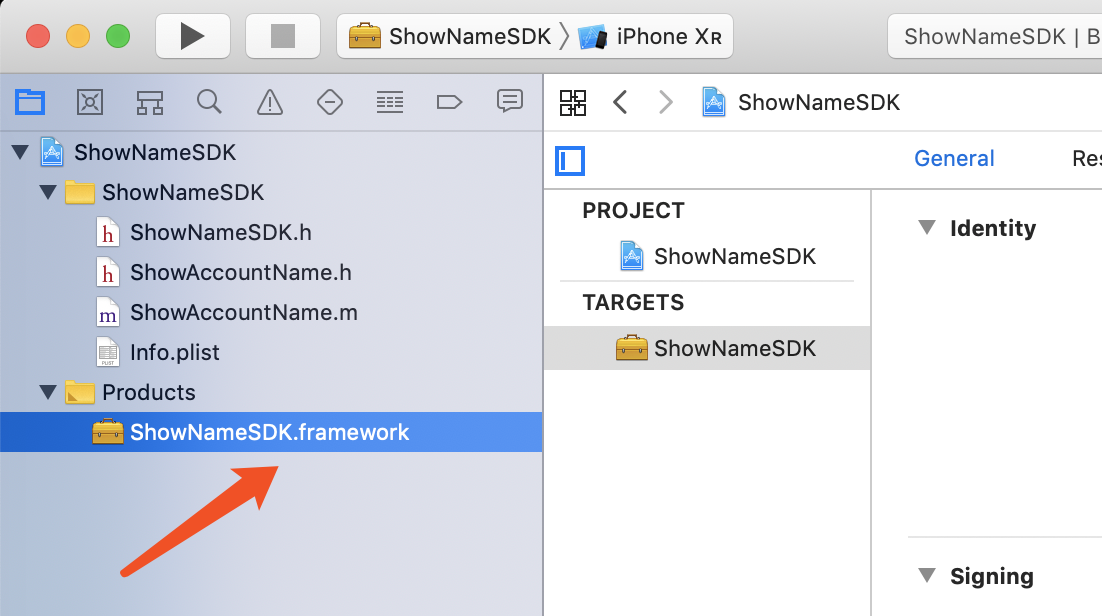Open the Report navigator
Image resolution: width=1102 pixels, height=616 pixels.
coord(510,103)
